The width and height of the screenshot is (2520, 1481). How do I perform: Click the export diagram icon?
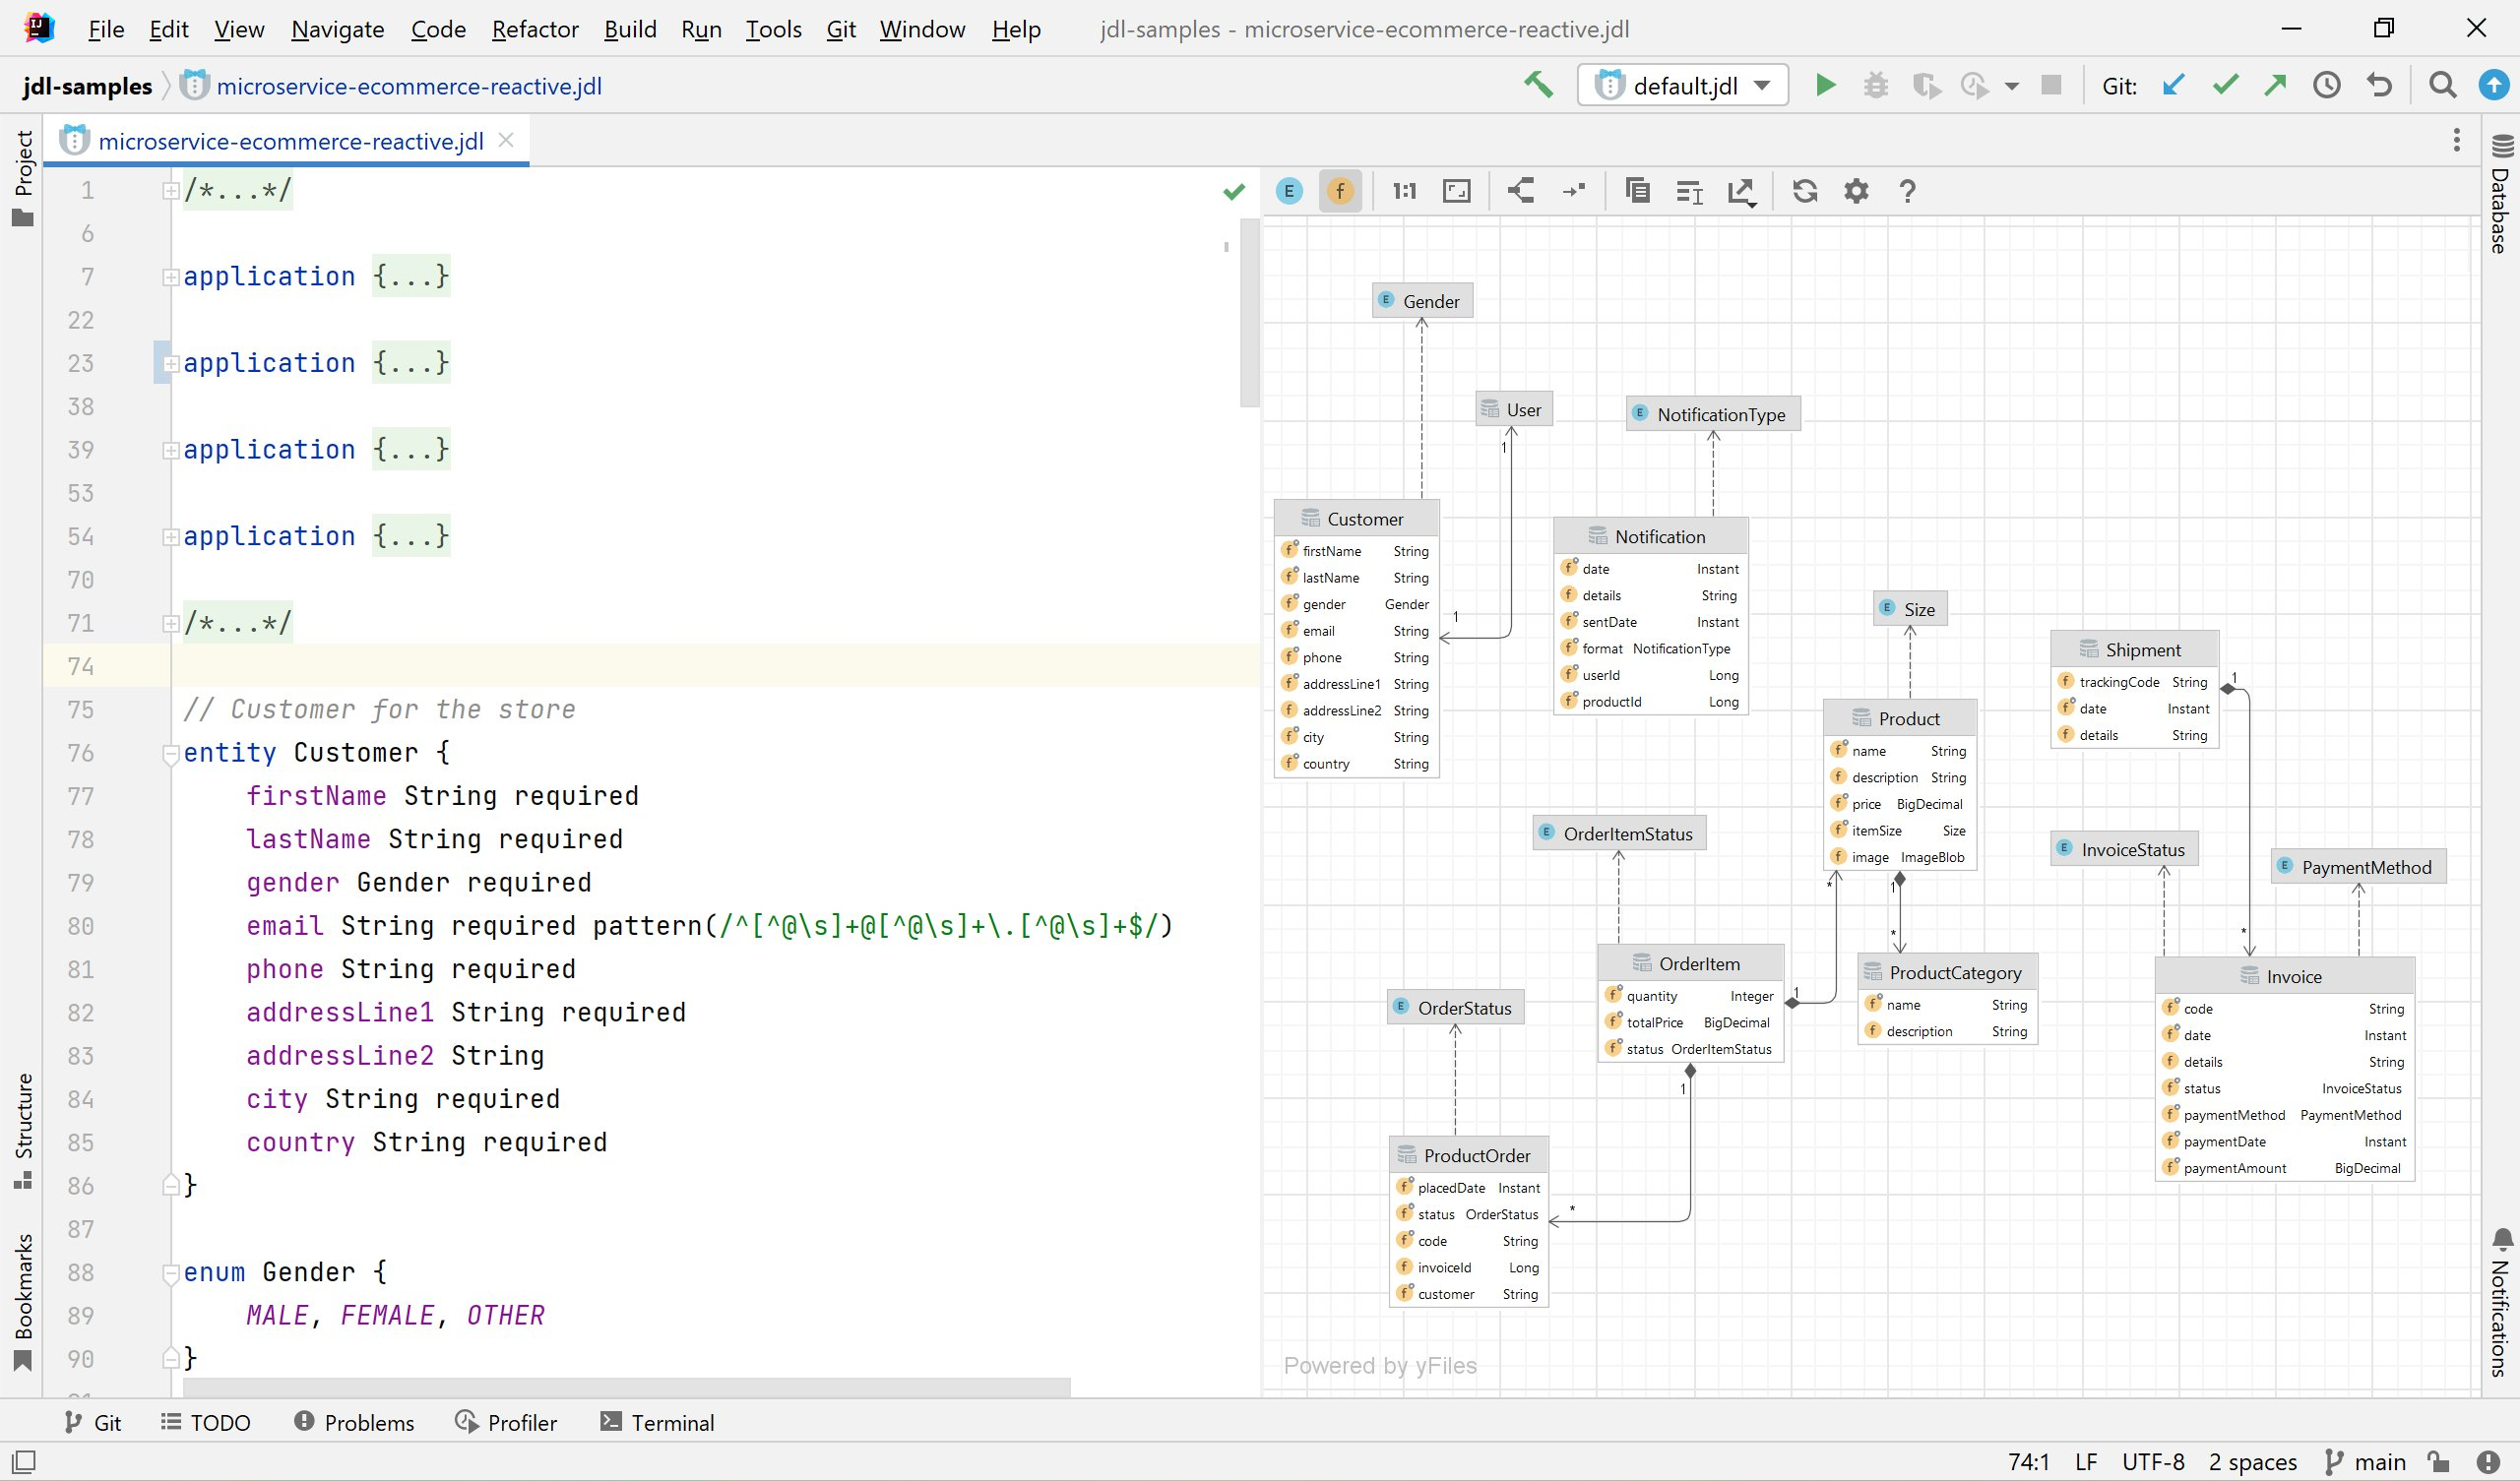coord(1741,191)
